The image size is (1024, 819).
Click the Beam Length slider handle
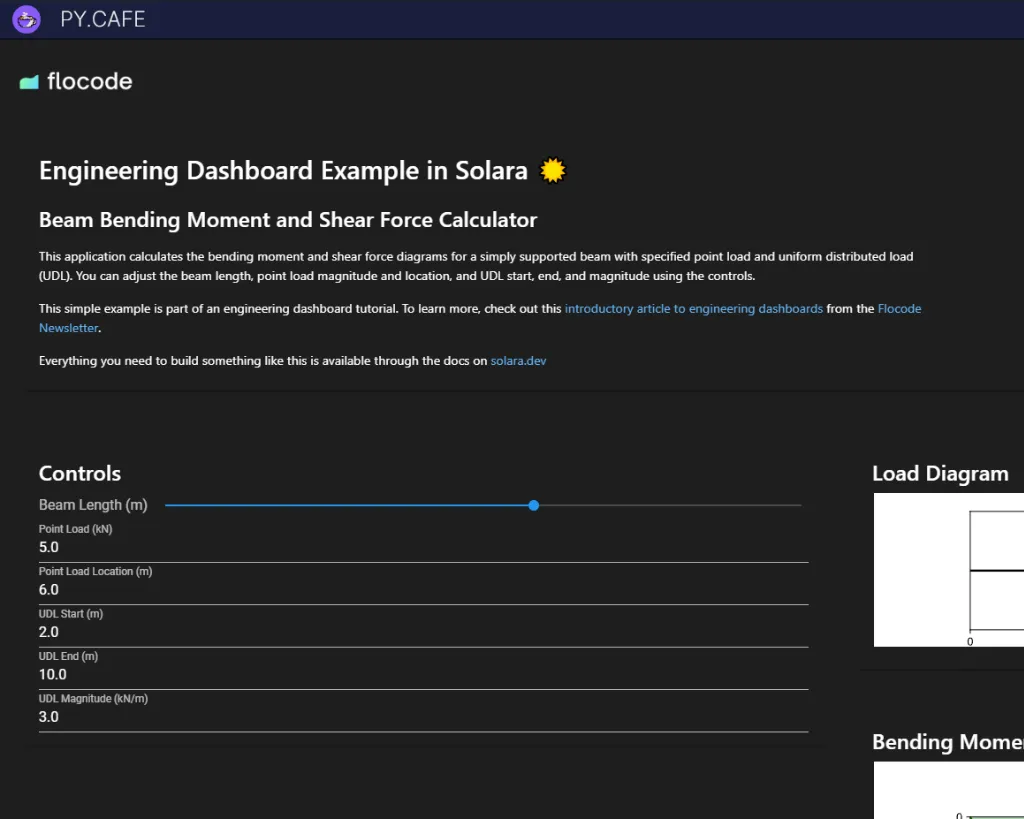tap(534, 506)
